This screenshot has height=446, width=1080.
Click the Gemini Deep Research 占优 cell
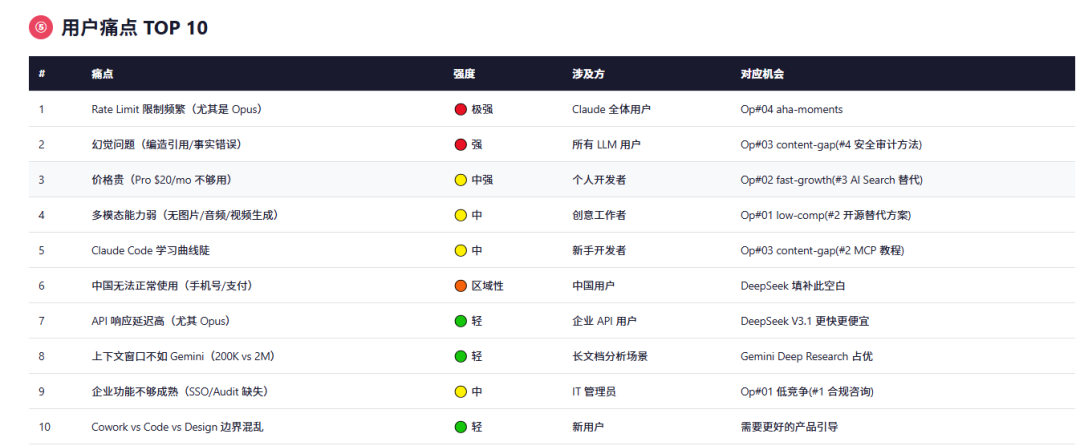(807, 357)
